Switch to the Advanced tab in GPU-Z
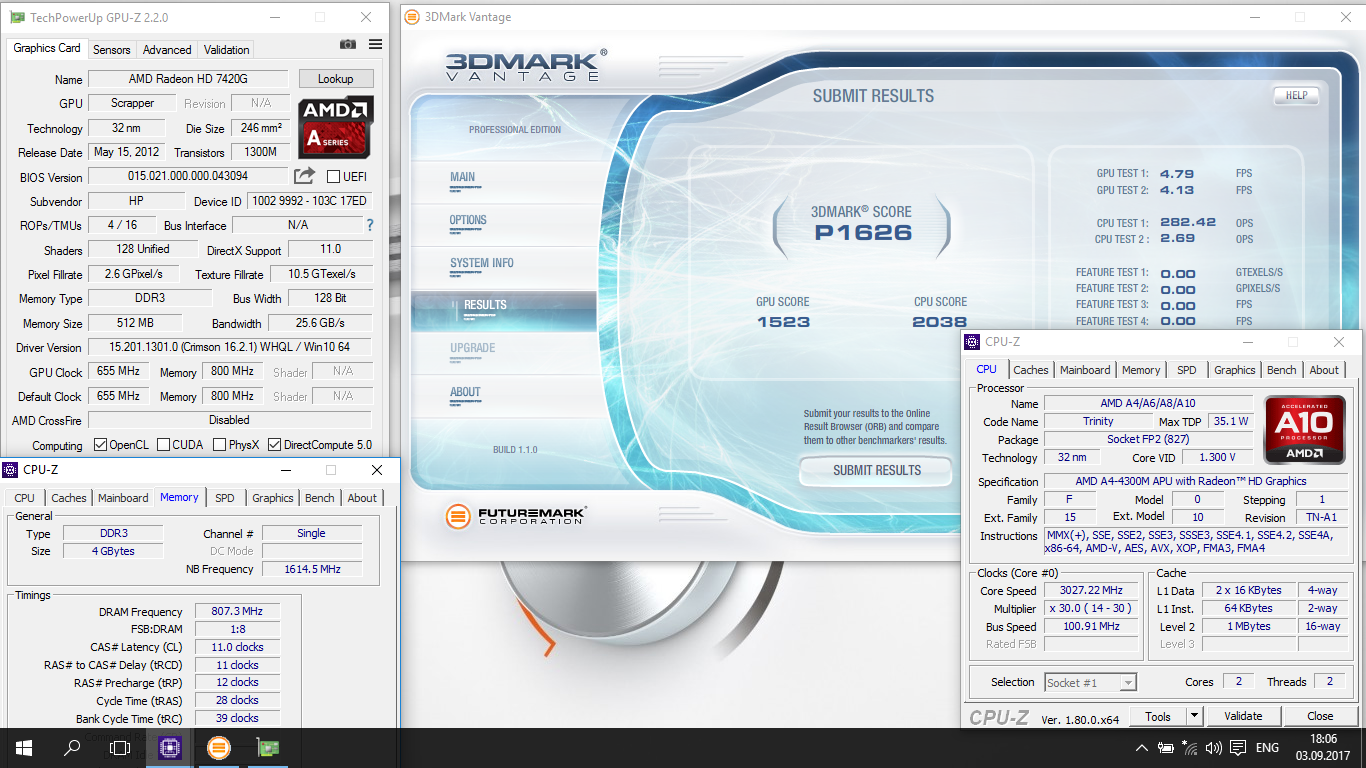The image size is (1366, 768). click(167, 50)
